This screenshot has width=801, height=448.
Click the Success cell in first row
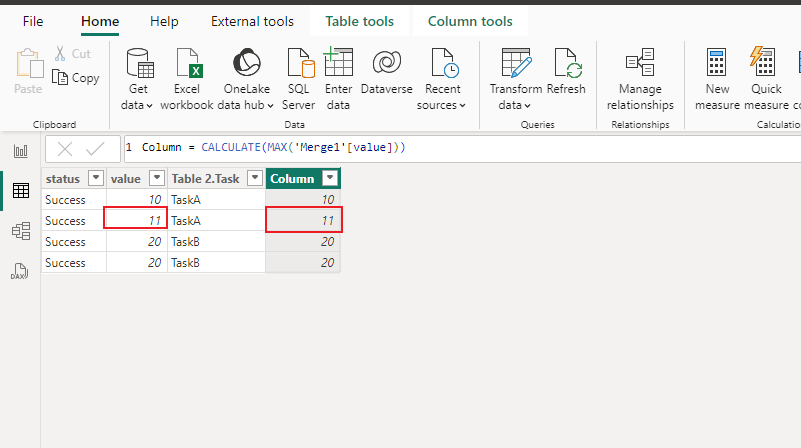(x=74, y=200)
